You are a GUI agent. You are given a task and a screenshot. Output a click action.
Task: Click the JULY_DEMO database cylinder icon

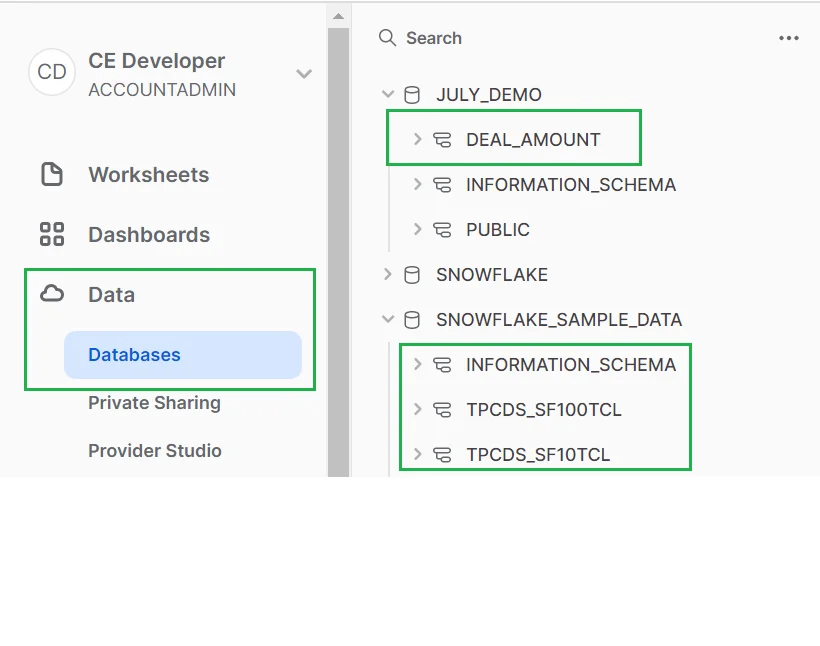(x=411, y=95)
